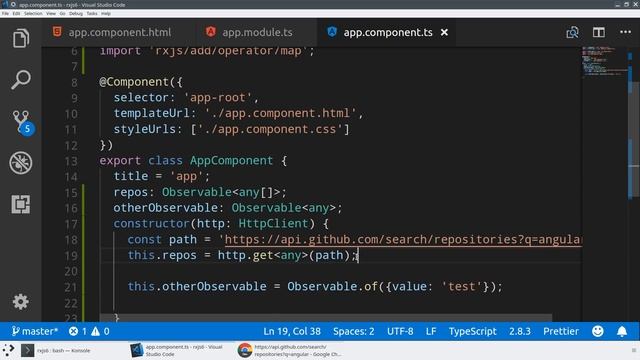Open the Extensions view icon
This screenshot has width=640, height=360.
[21, 204]
